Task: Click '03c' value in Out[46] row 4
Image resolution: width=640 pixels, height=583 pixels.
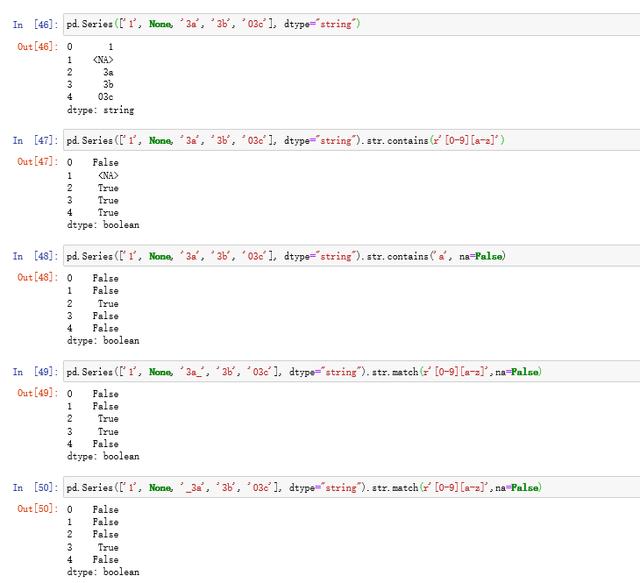Action: pos(106,97)
